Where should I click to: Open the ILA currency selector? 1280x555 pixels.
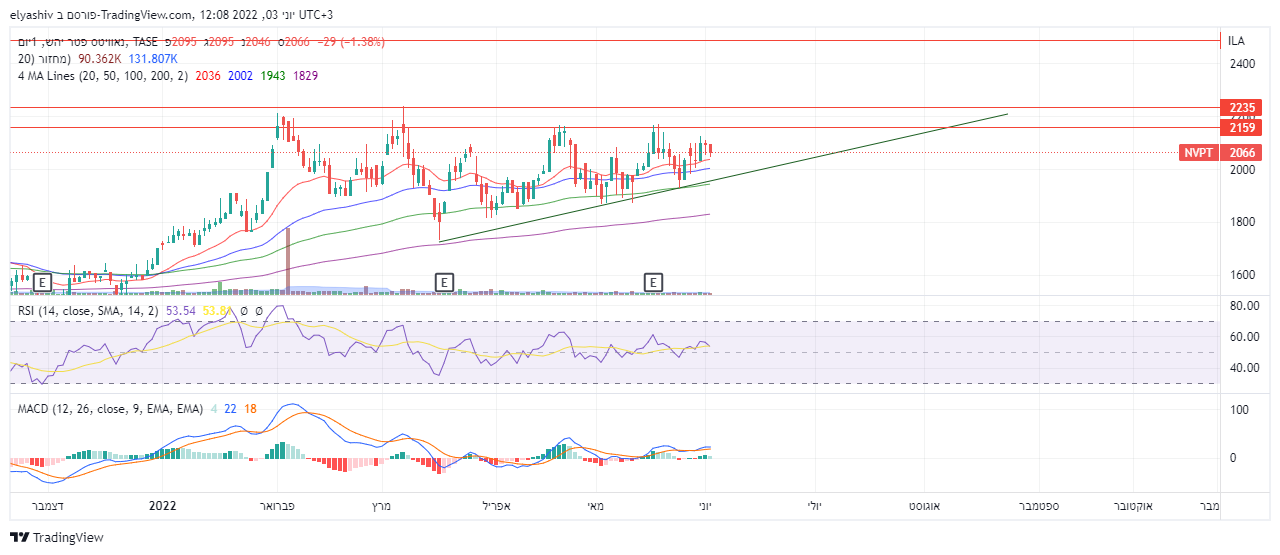click(1236, 41)
